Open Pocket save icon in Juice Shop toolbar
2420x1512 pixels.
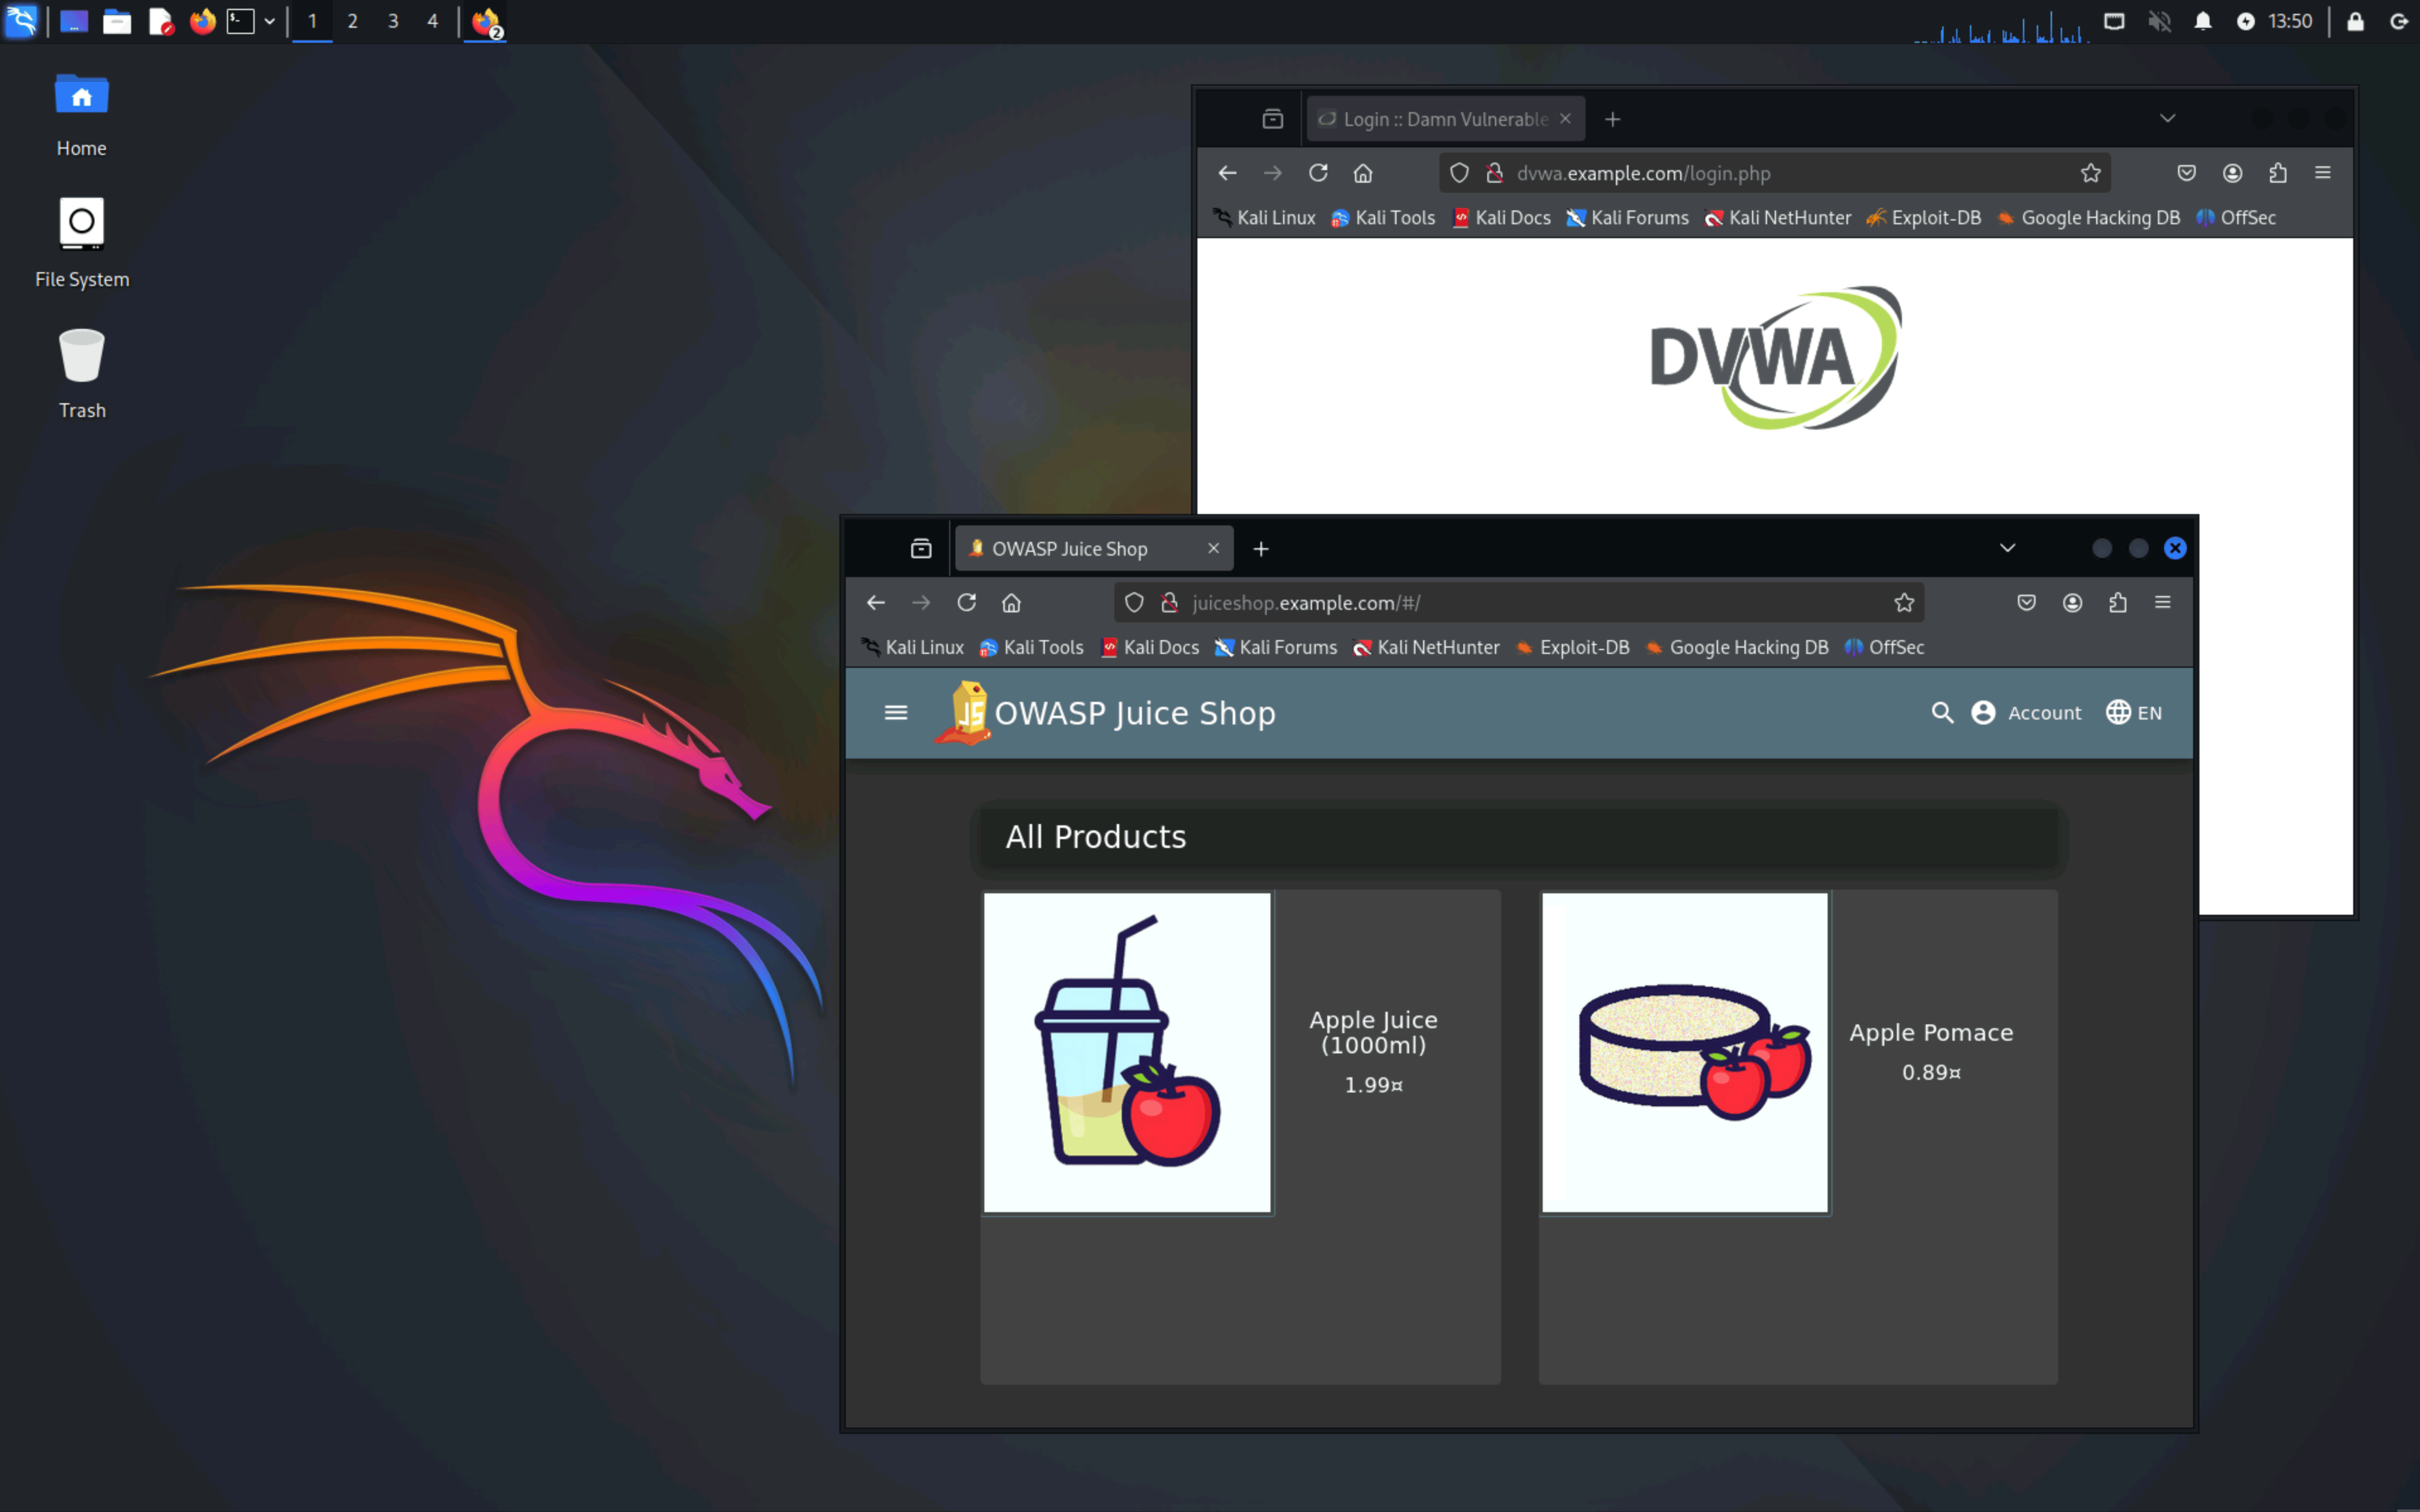pos(2026,603)
